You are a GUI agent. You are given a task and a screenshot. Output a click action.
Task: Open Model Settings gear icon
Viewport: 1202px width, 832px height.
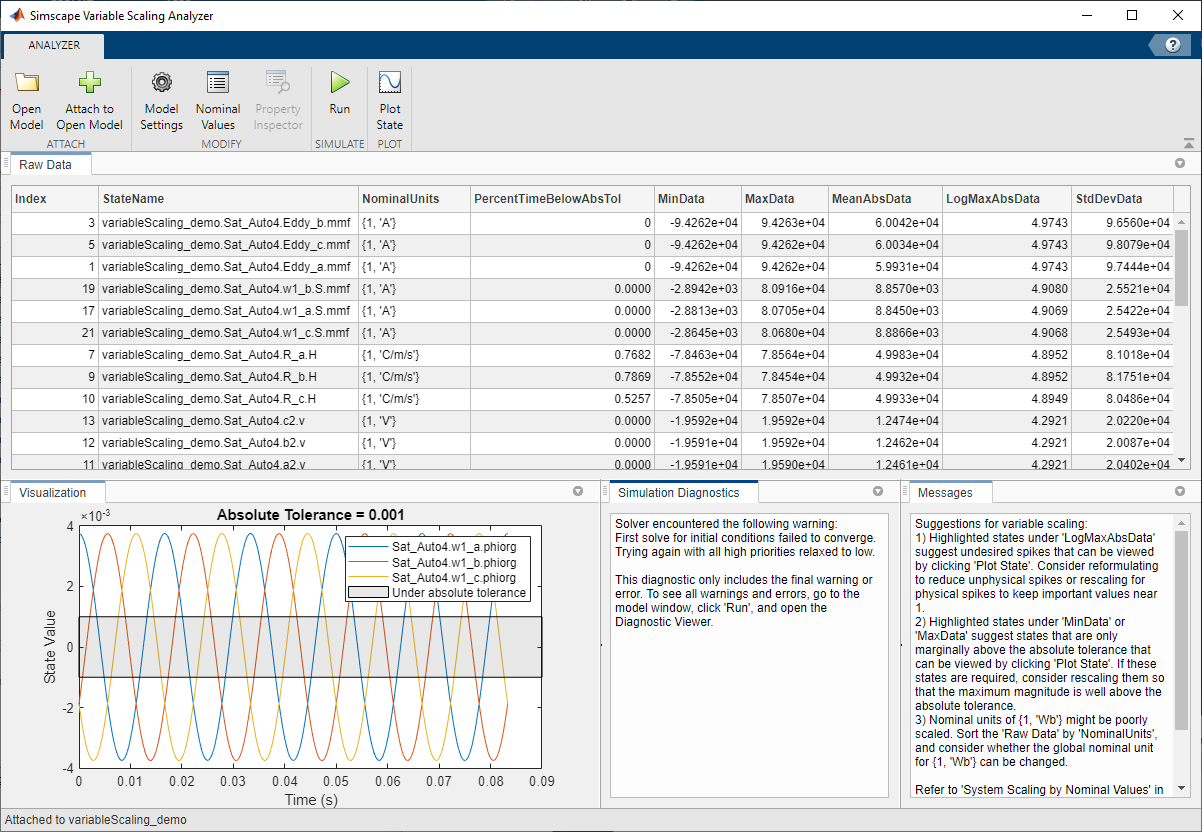161,84
